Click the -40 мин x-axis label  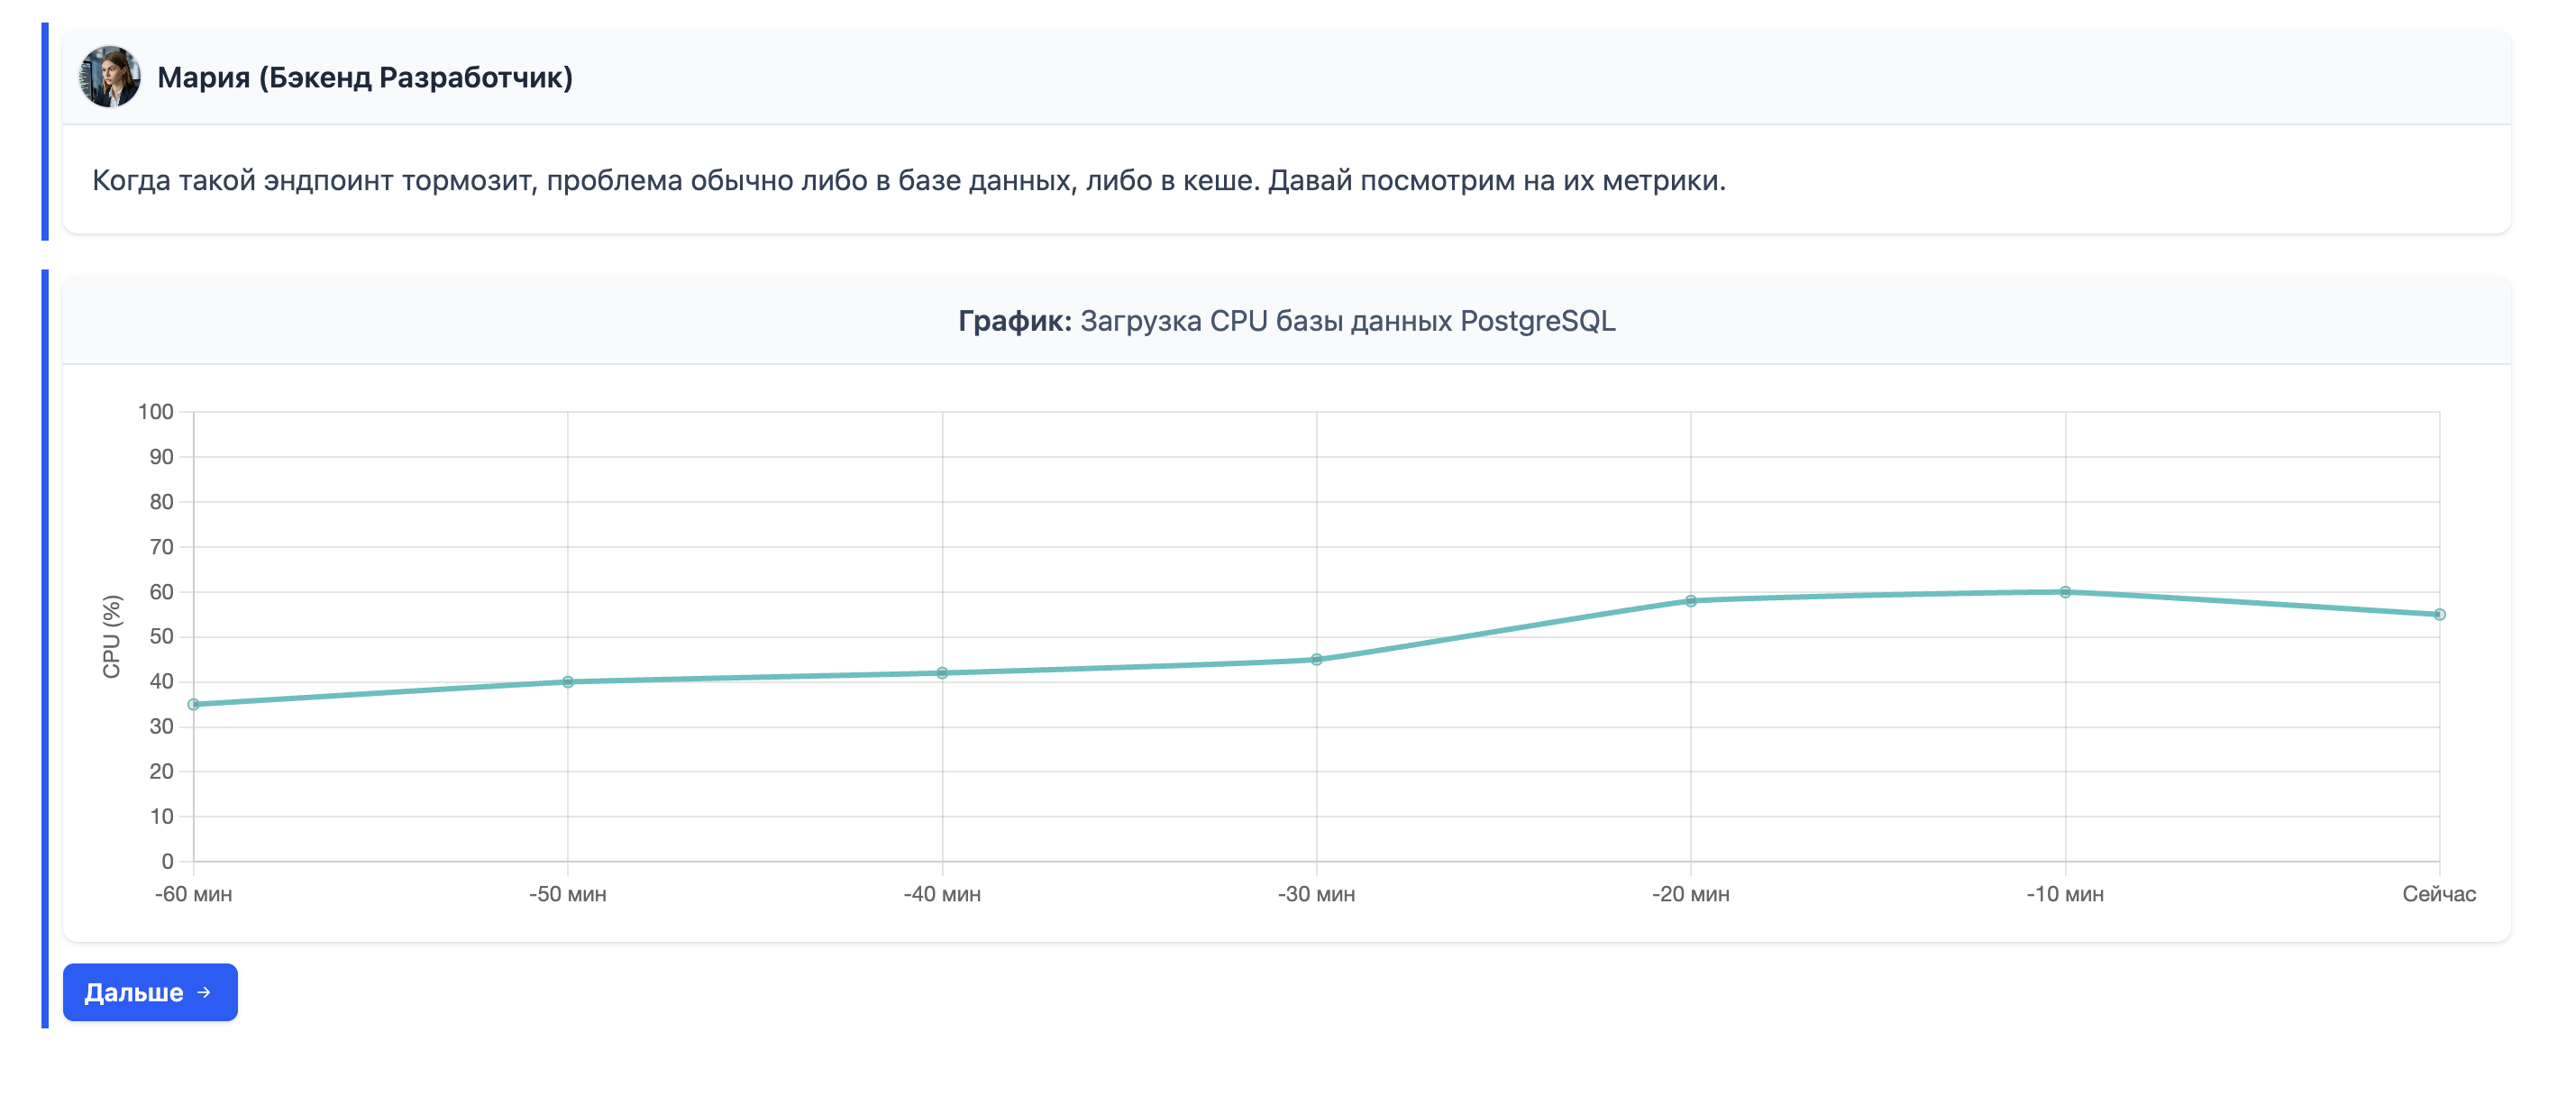pos(942,894)
